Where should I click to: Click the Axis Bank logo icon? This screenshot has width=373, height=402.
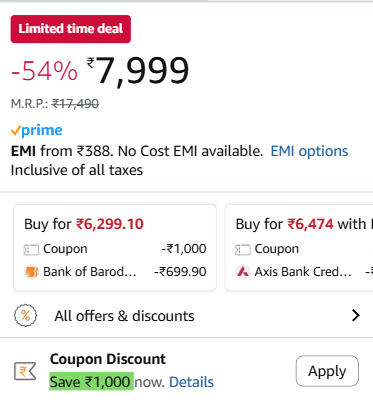pos(243,272)
